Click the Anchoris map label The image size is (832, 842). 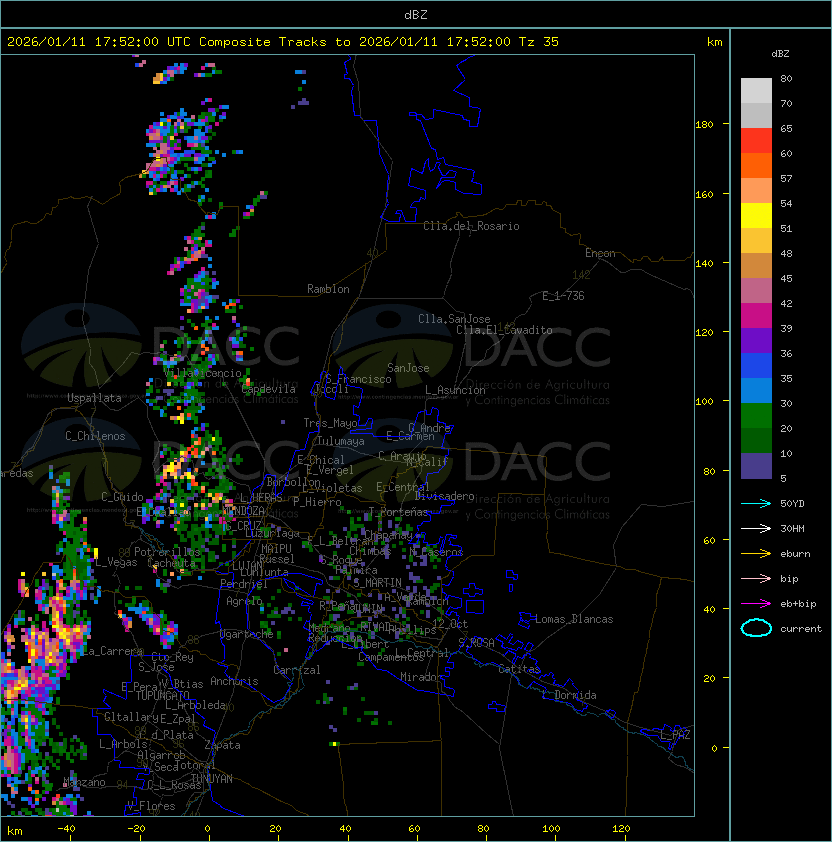pos(234,681)
